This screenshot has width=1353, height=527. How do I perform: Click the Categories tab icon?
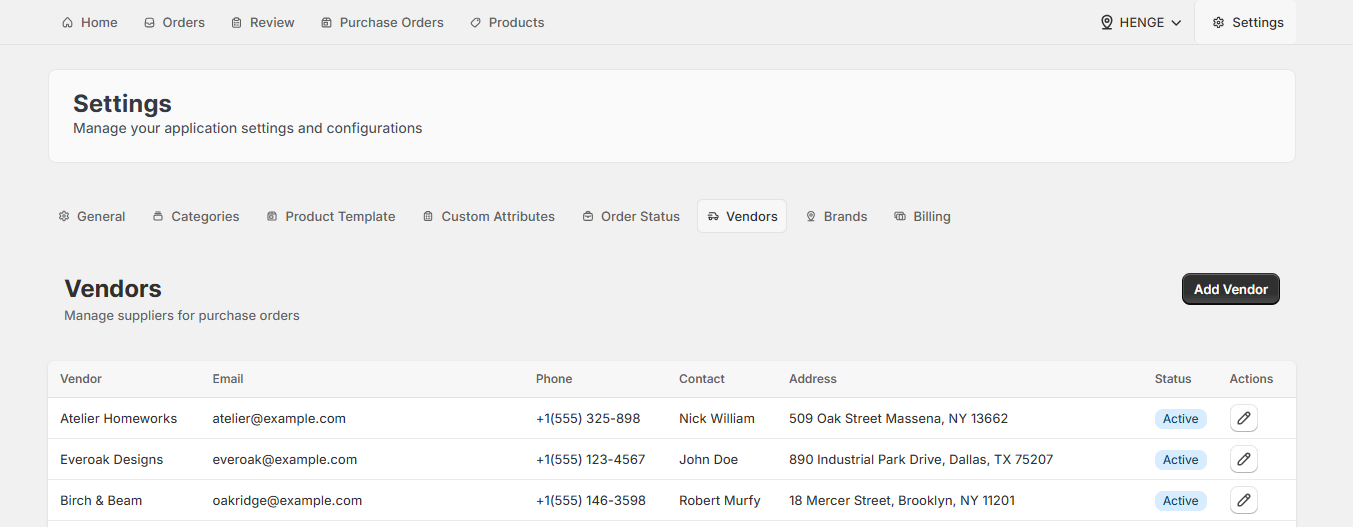coord(158,216)
